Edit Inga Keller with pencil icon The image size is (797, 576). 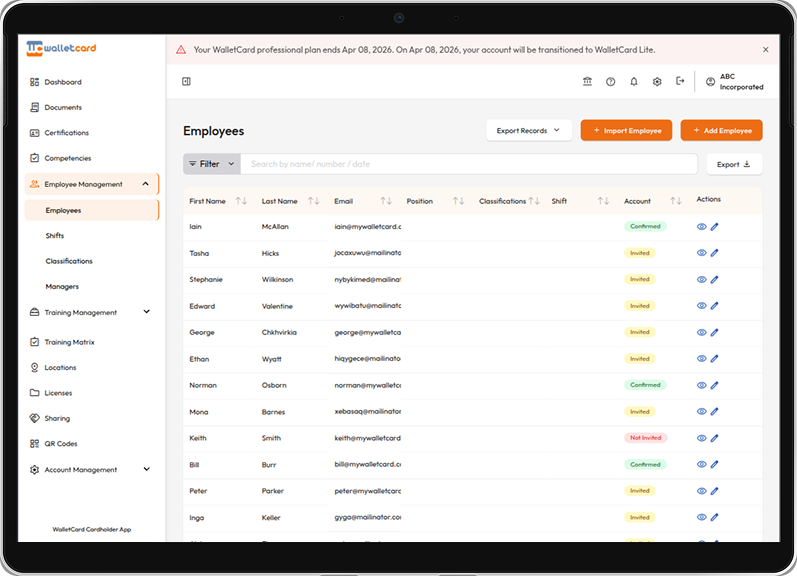click(714, 517)
